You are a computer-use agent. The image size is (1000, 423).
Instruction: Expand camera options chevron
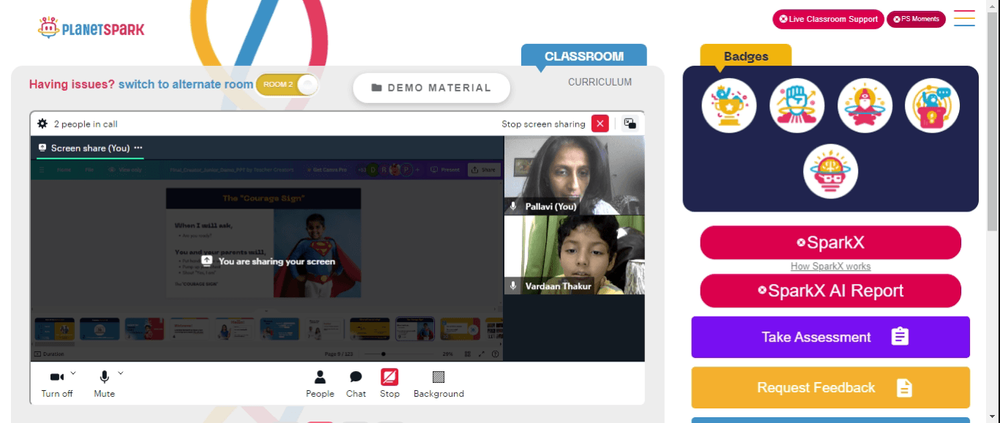tap(73, 373)
